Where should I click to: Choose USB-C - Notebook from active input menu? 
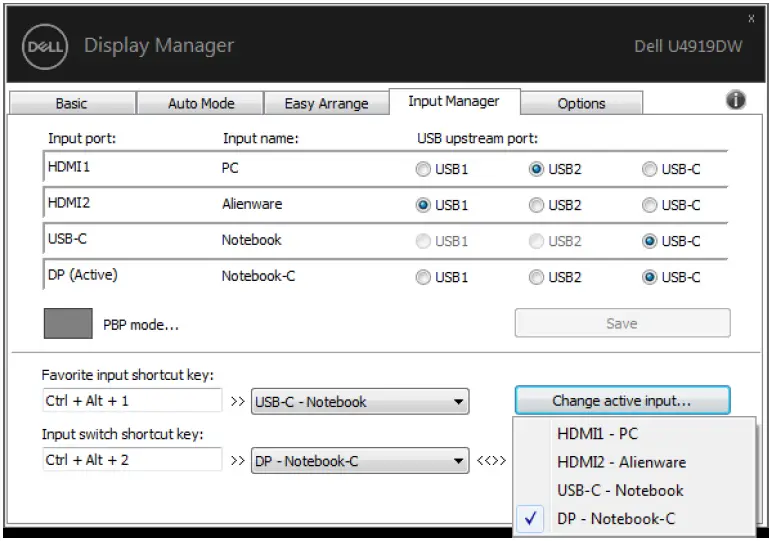tap(634, 490)
